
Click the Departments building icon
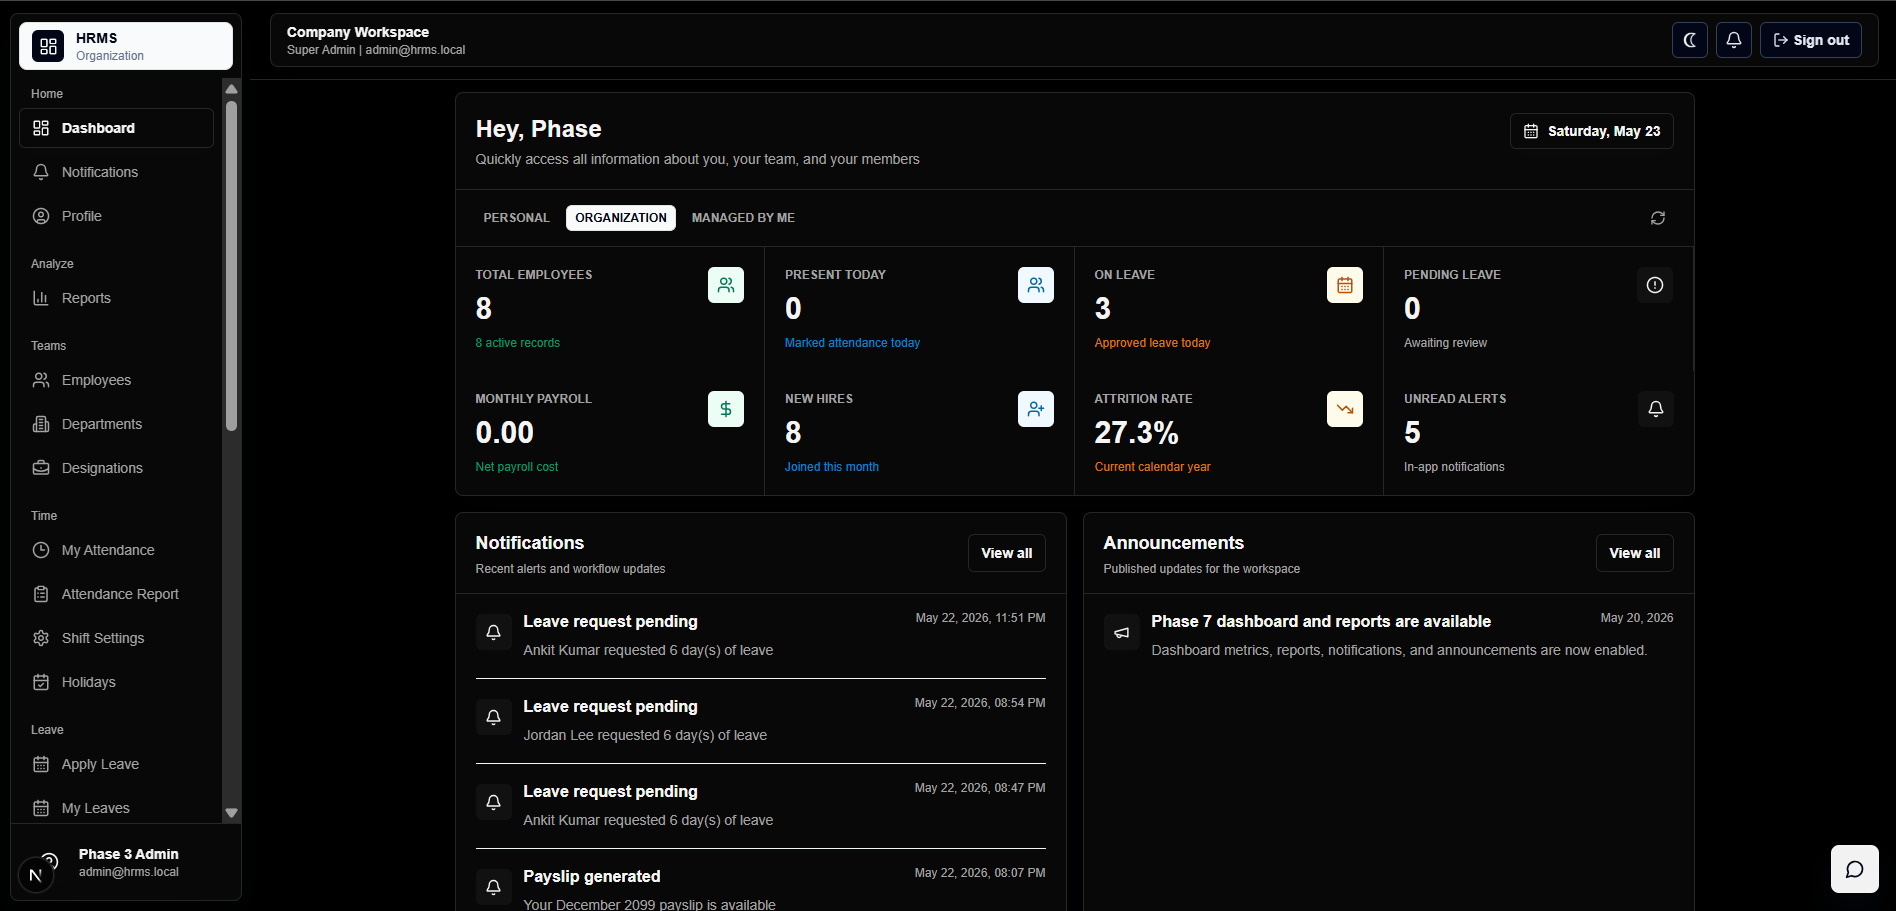pos(41,424)
